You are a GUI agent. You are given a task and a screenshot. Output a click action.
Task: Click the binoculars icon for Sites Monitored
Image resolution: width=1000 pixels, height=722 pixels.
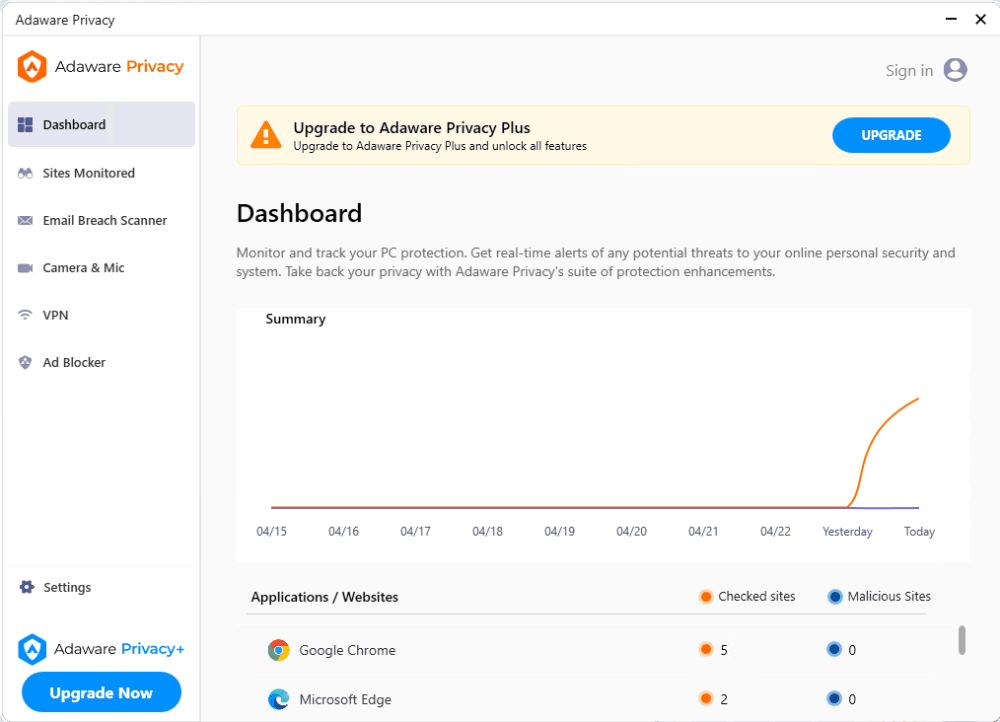(x=26, y=173)
